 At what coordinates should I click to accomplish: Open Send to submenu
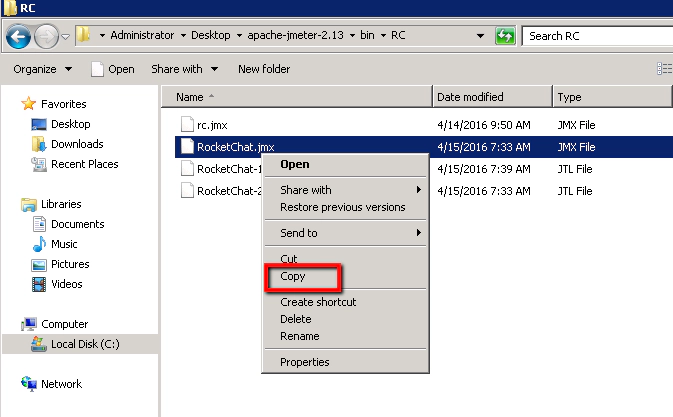(346, 233)
